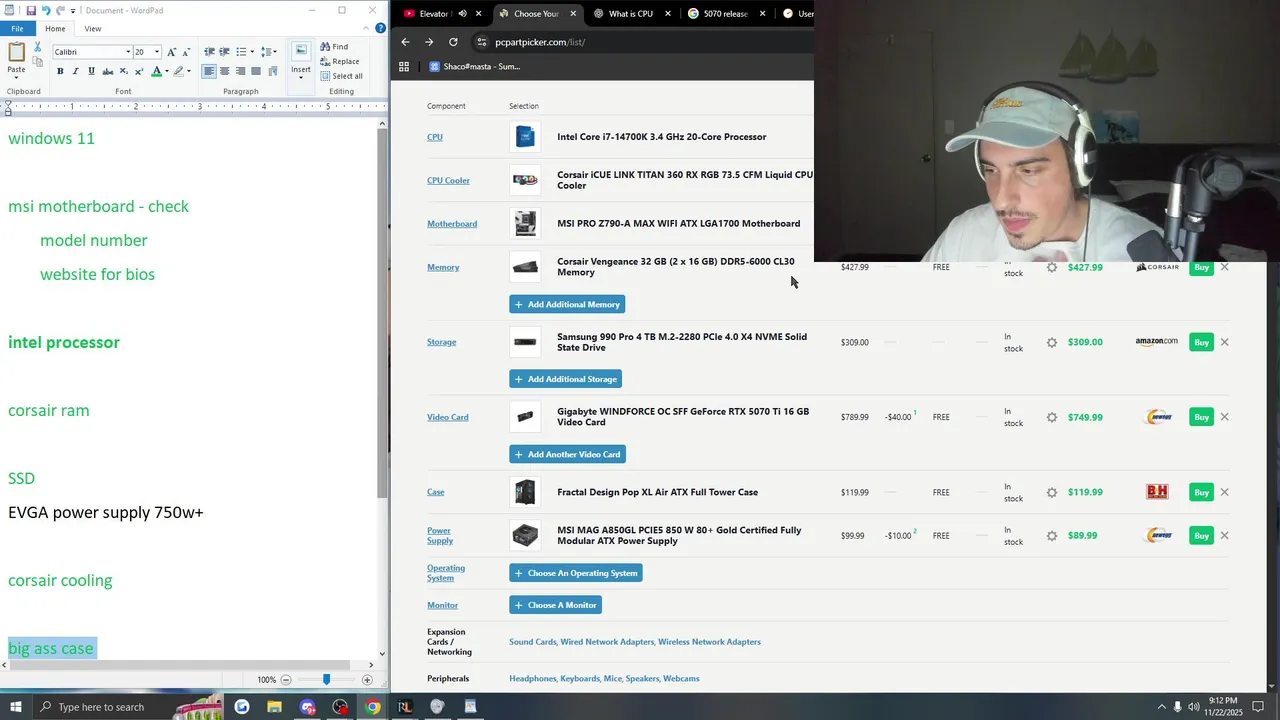Center align text in WordPad
This screenshot has height=720, width=1280.
[225, 71]
